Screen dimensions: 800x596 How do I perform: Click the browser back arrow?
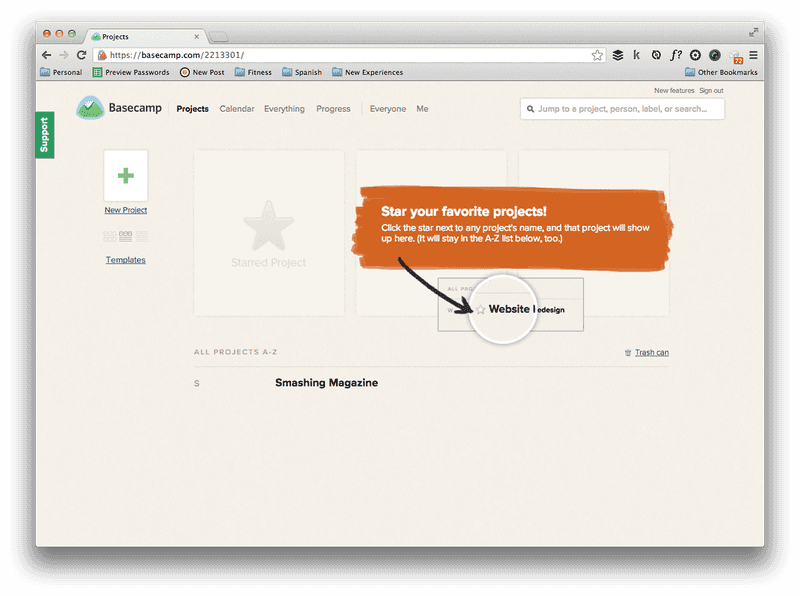(47, 55)
